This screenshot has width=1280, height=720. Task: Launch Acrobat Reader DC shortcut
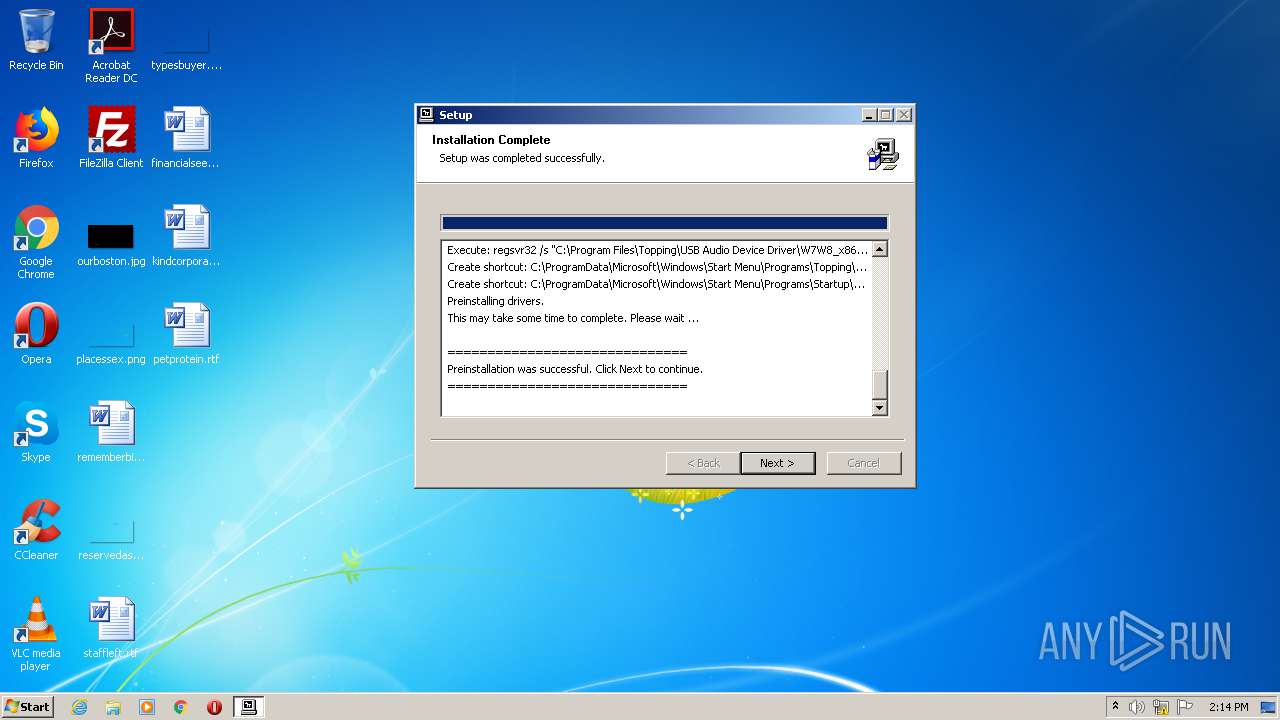(111, 46)
